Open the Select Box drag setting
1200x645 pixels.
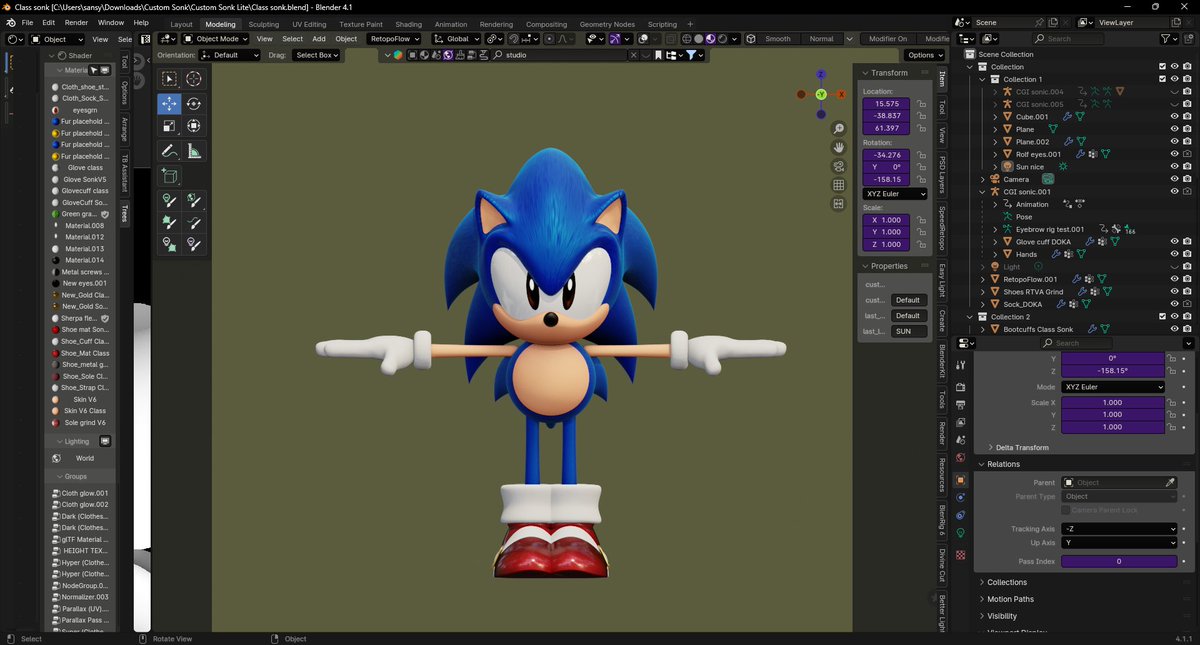point(317,55)
